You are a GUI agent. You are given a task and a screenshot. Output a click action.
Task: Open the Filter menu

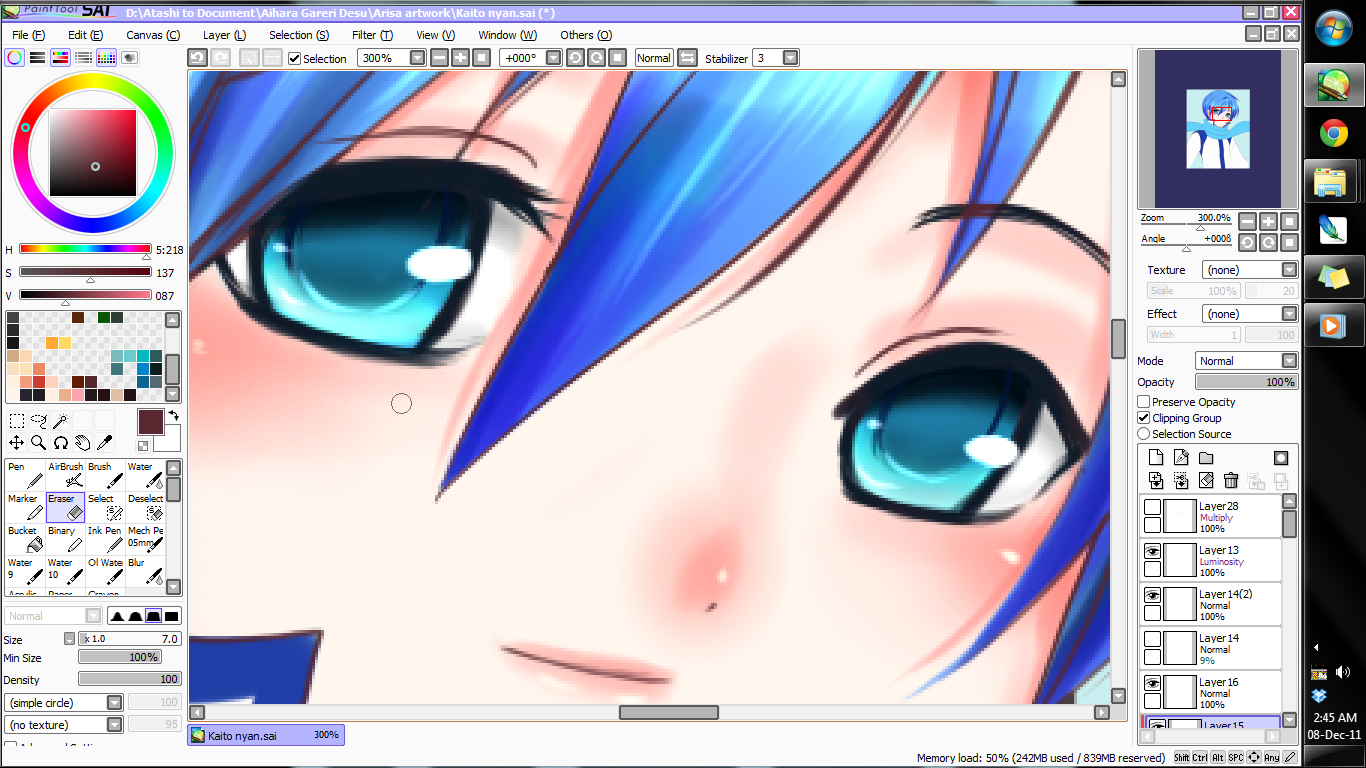point(372,35)
